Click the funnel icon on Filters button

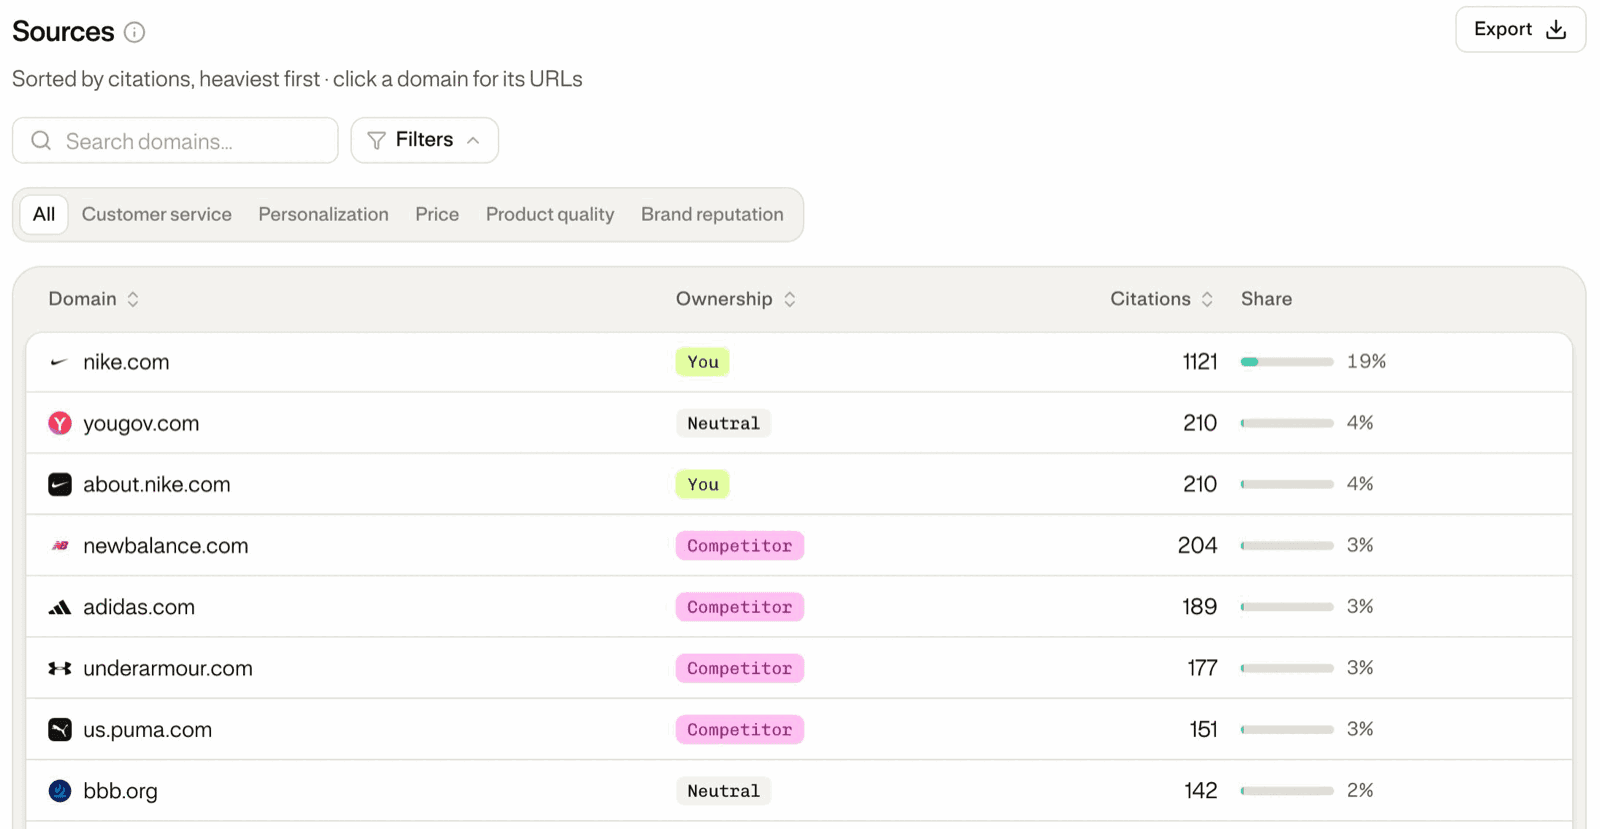[x=377, y=141]
